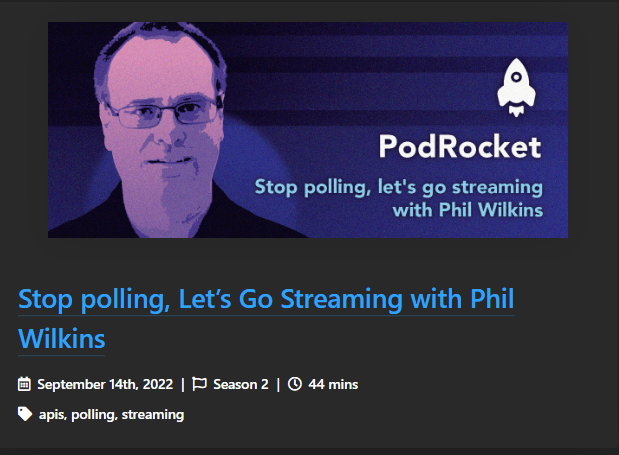The image size is (619, 455).
Task: Select the 'polling' tag
Action: (x=93, y=415)
